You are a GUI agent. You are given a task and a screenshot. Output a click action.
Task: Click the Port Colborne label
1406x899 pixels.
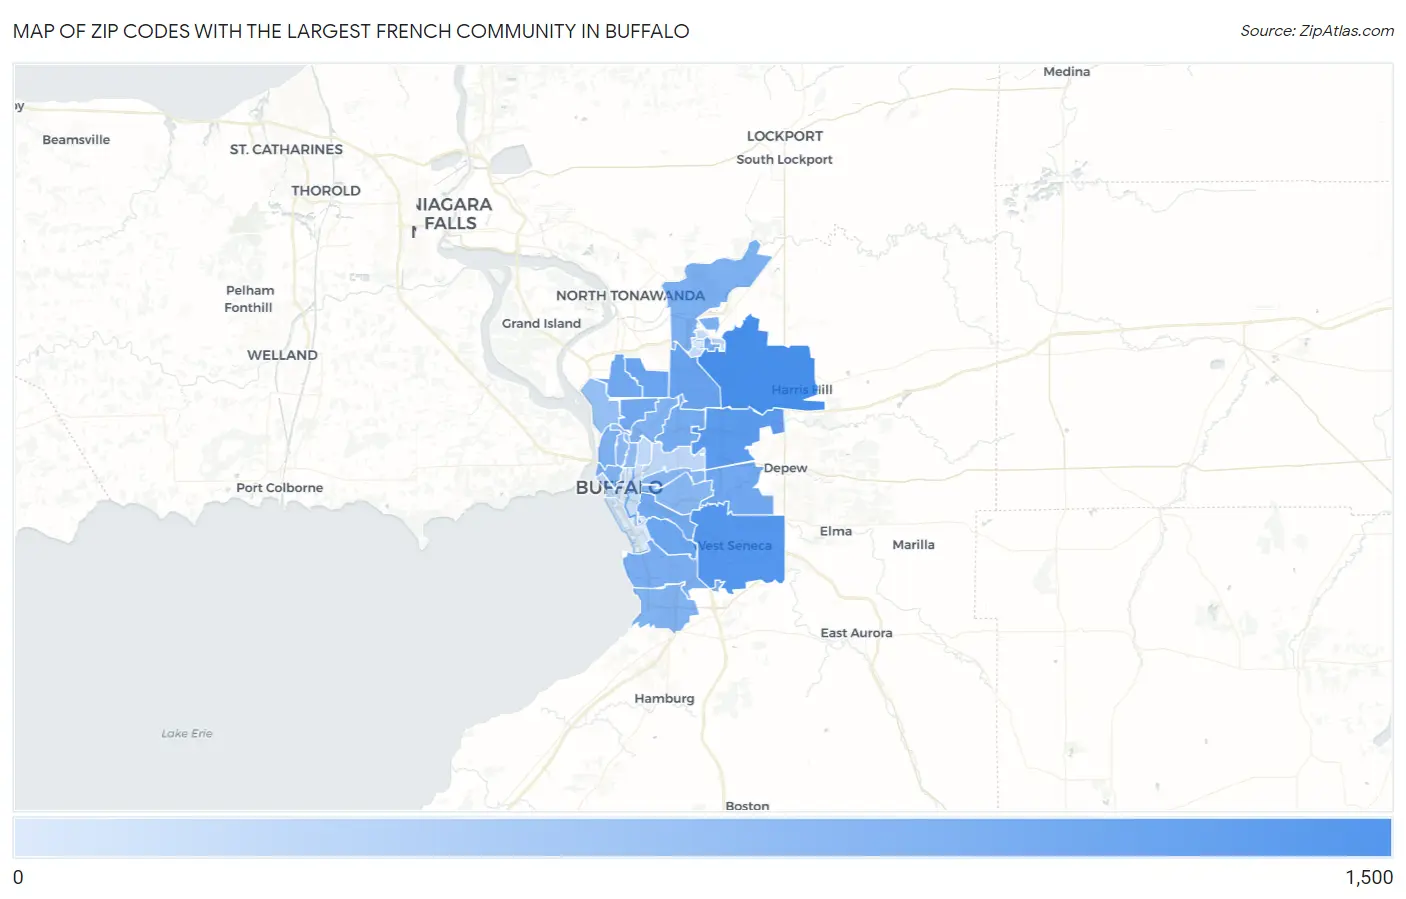point(280,488)
